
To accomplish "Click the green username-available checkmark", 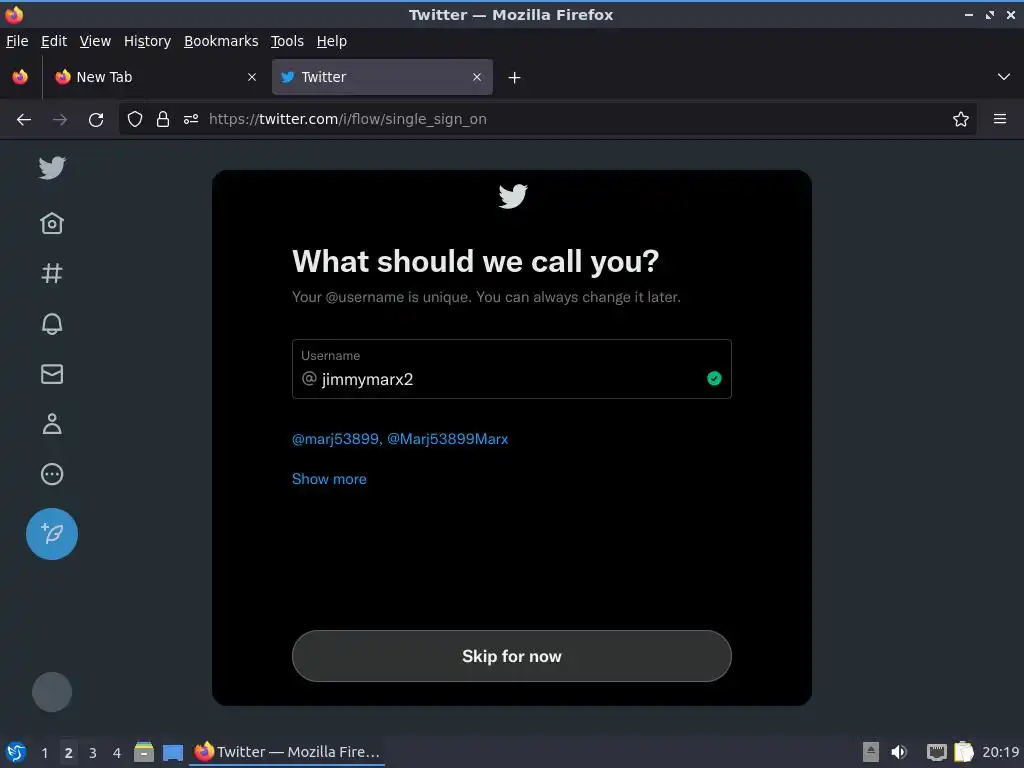I will coord(714,379).
